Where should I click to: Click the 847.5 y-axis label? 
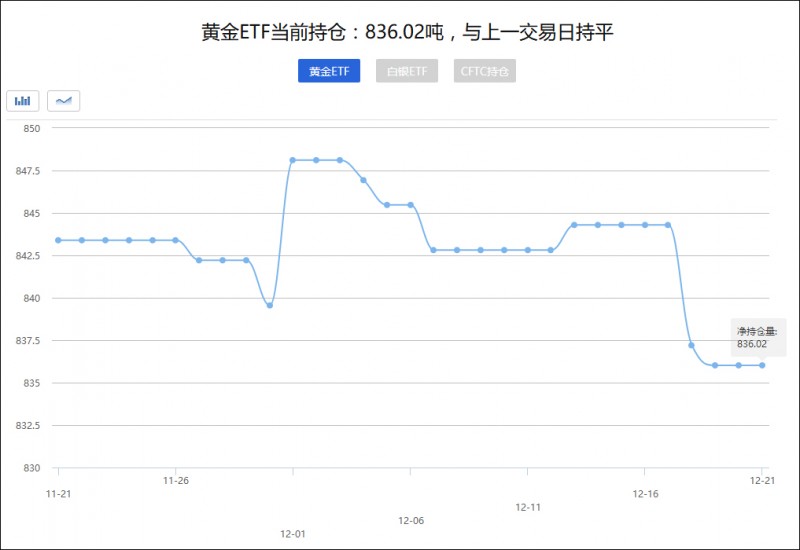28,171
